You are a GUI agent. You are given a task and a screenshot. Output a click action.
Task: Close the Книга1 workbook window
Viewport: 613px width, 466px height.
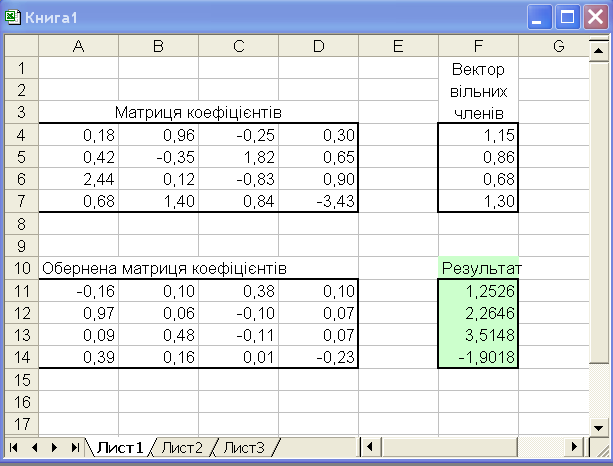click(x=595, y=17)
